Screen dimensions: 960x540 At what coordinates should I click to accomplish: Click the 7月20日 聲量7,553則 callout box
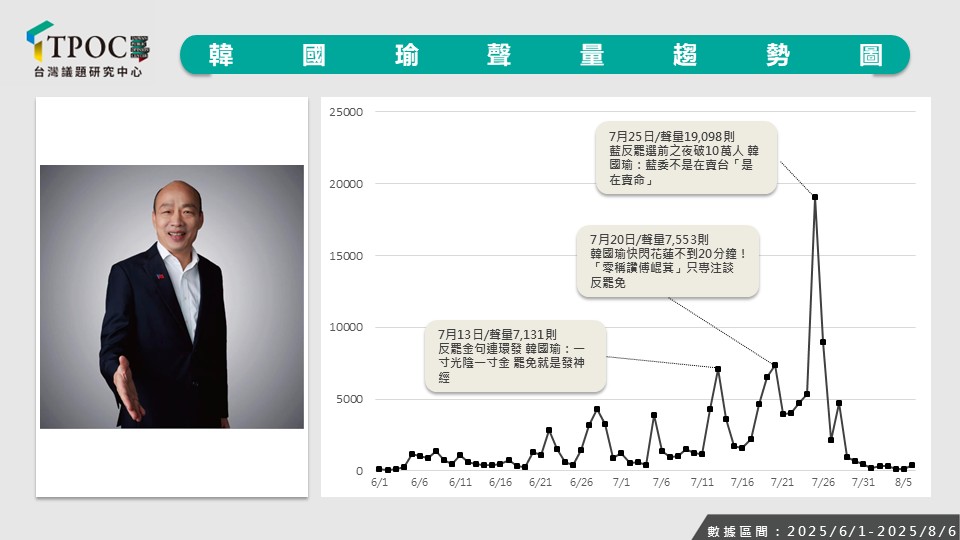[668, 262]
